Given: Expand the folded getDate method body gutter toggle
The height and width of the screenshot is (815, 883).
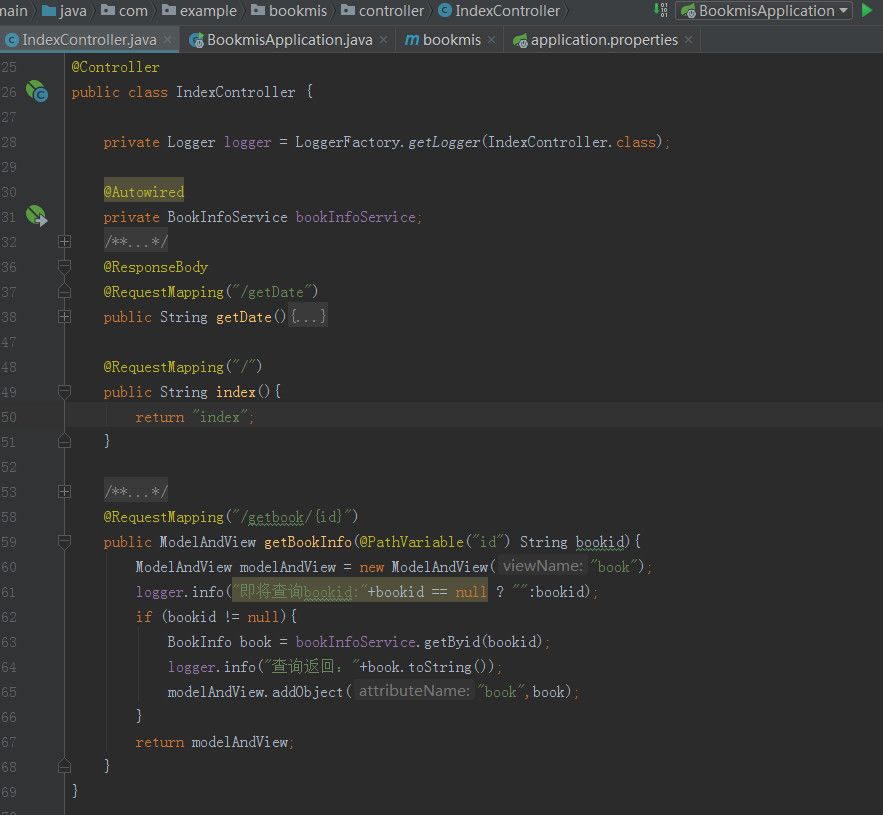Looking at the screenshot, I should pos(64,317).
